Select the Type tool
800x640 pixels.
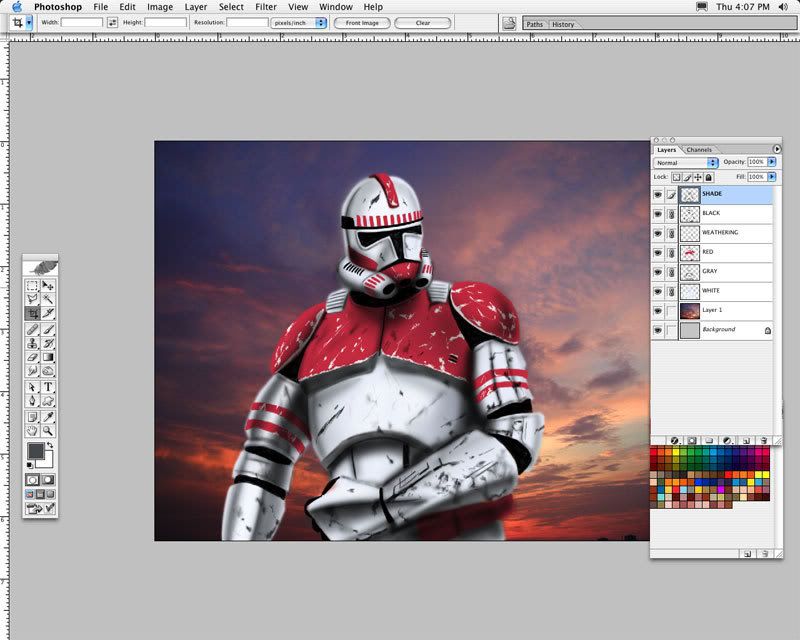(48, 387)
